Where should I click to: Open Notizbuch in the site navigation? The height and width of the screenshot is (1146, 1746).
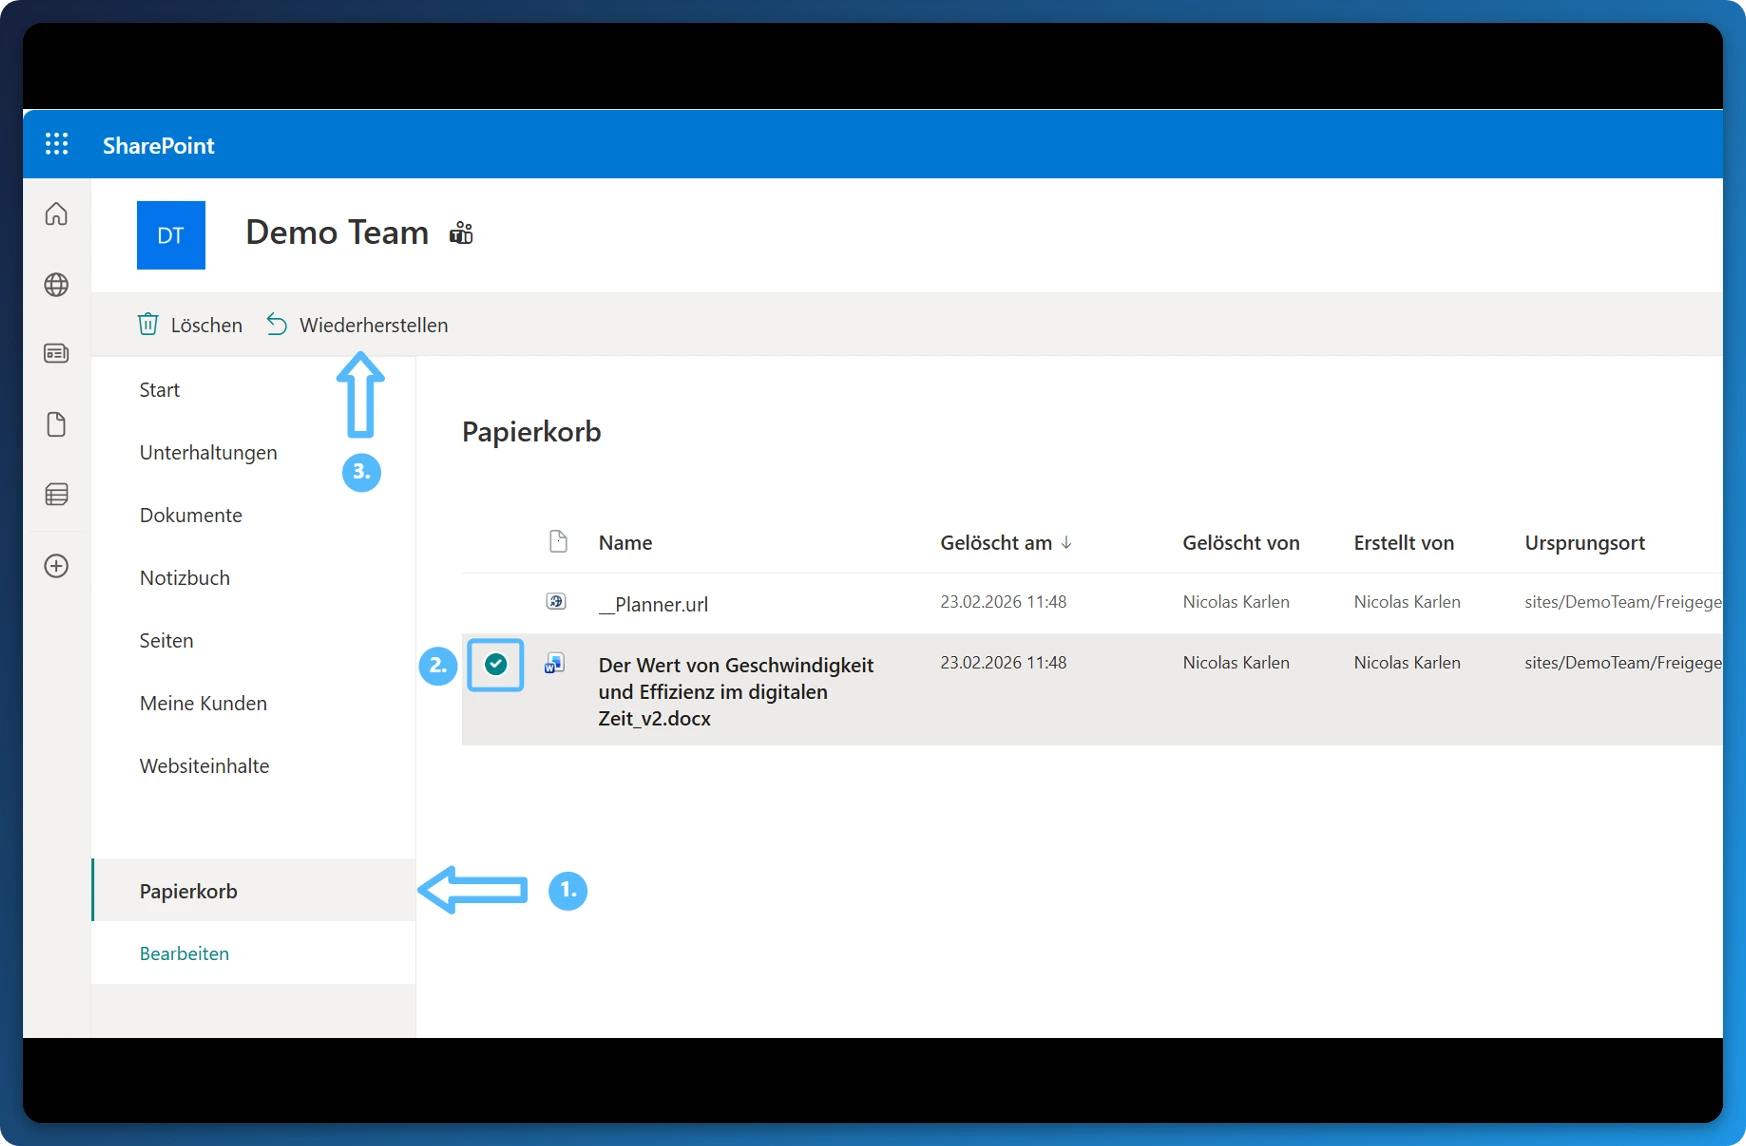185,578
